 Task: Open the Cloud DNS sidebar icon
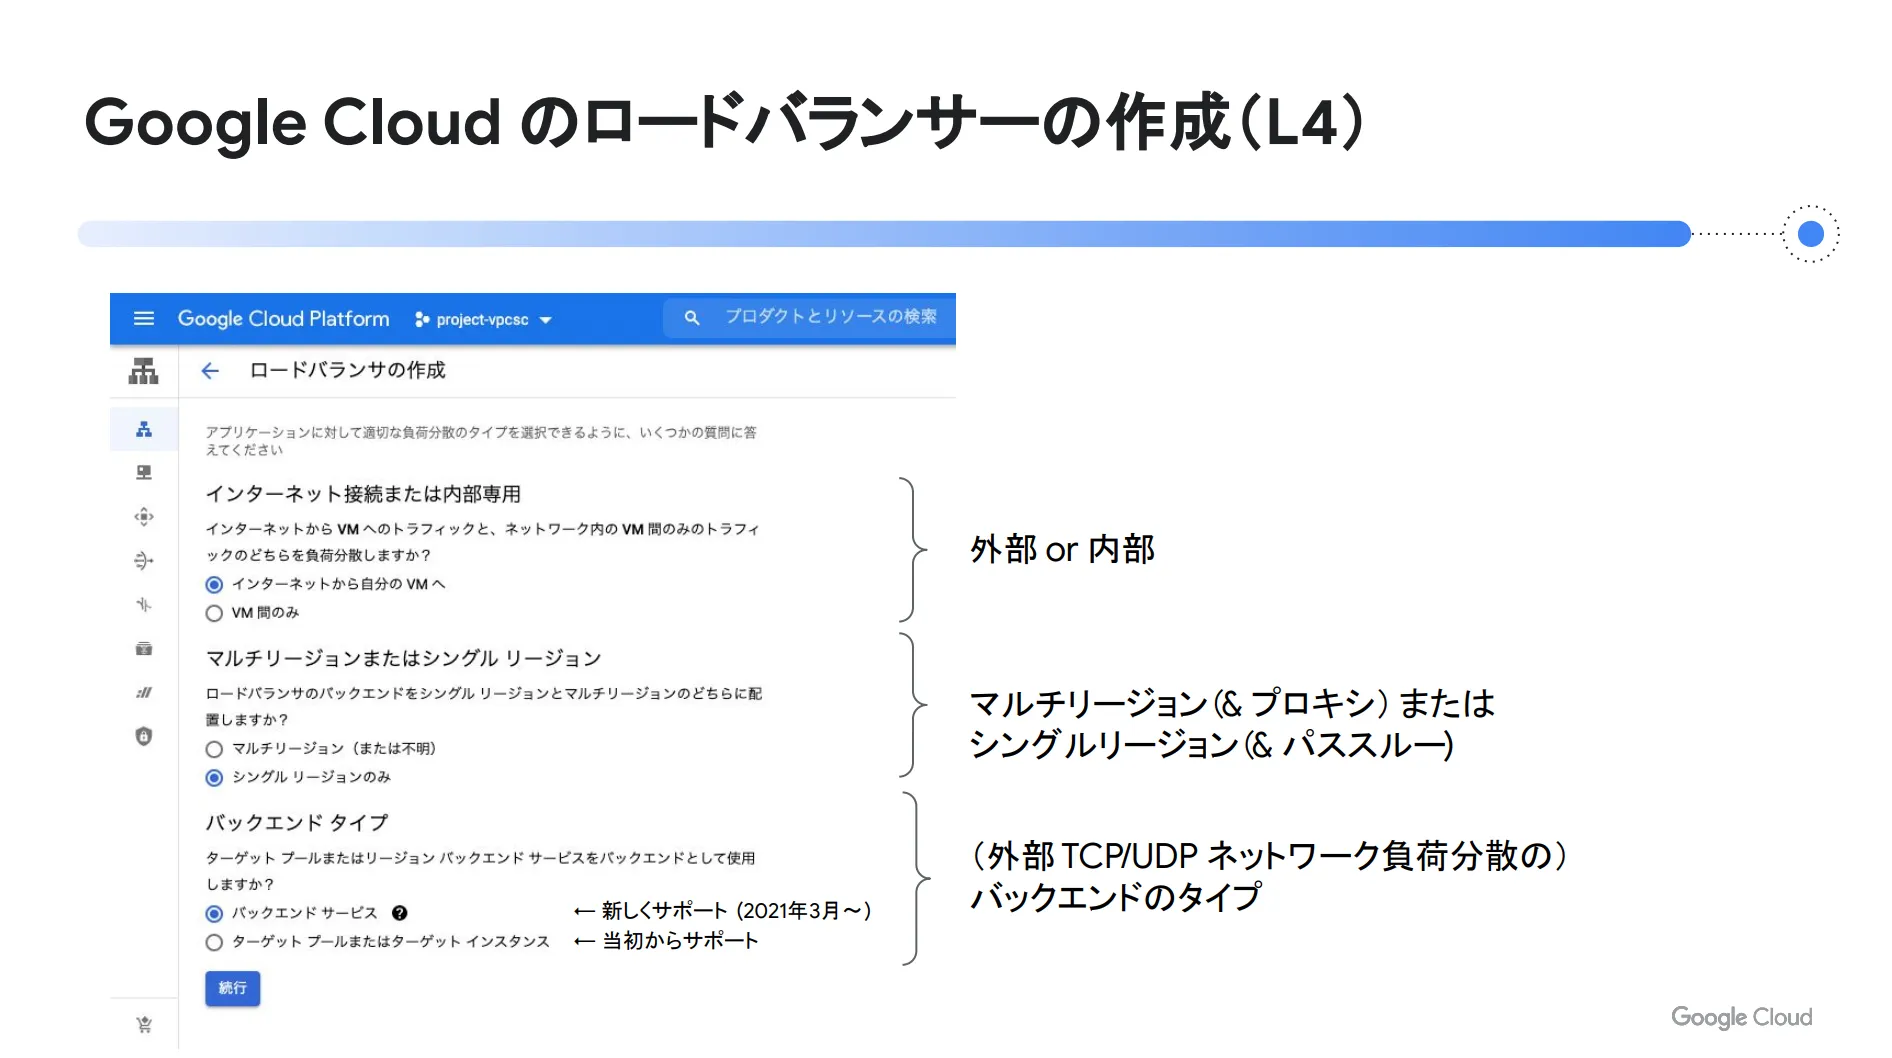(x=144, y=472)
